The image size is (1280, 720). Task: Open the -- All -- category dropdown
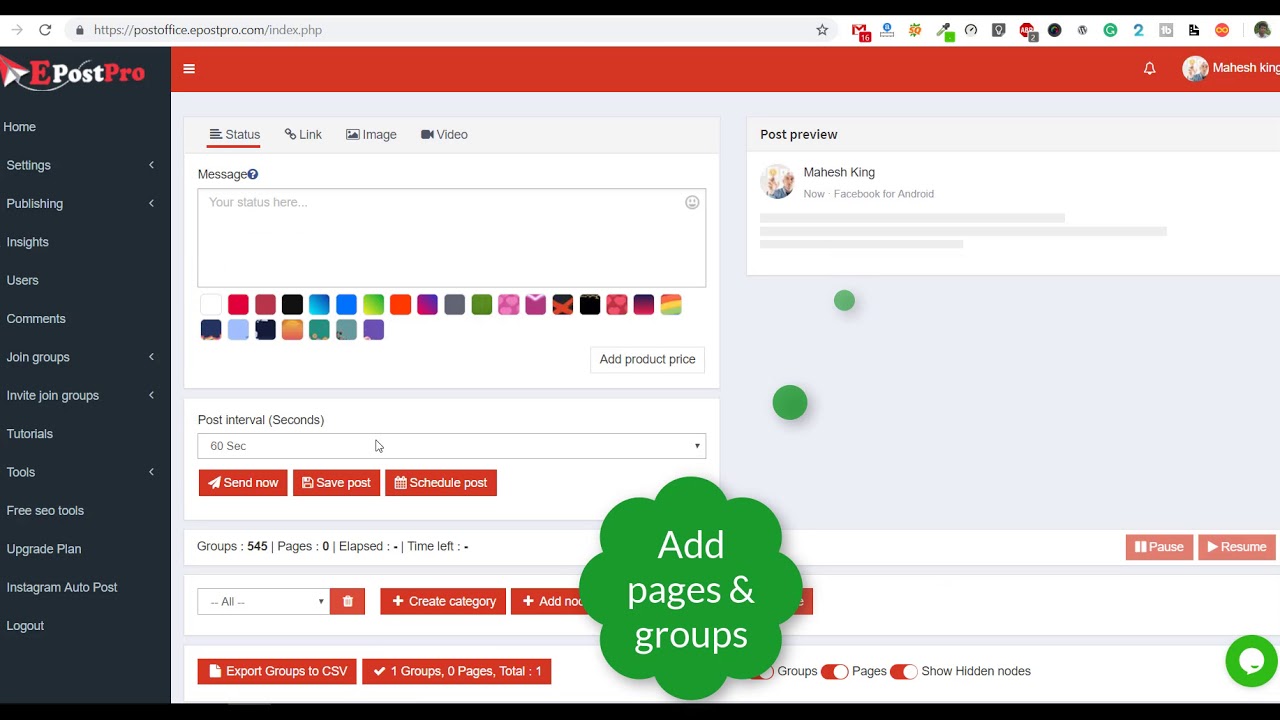(x=264, y=601)
